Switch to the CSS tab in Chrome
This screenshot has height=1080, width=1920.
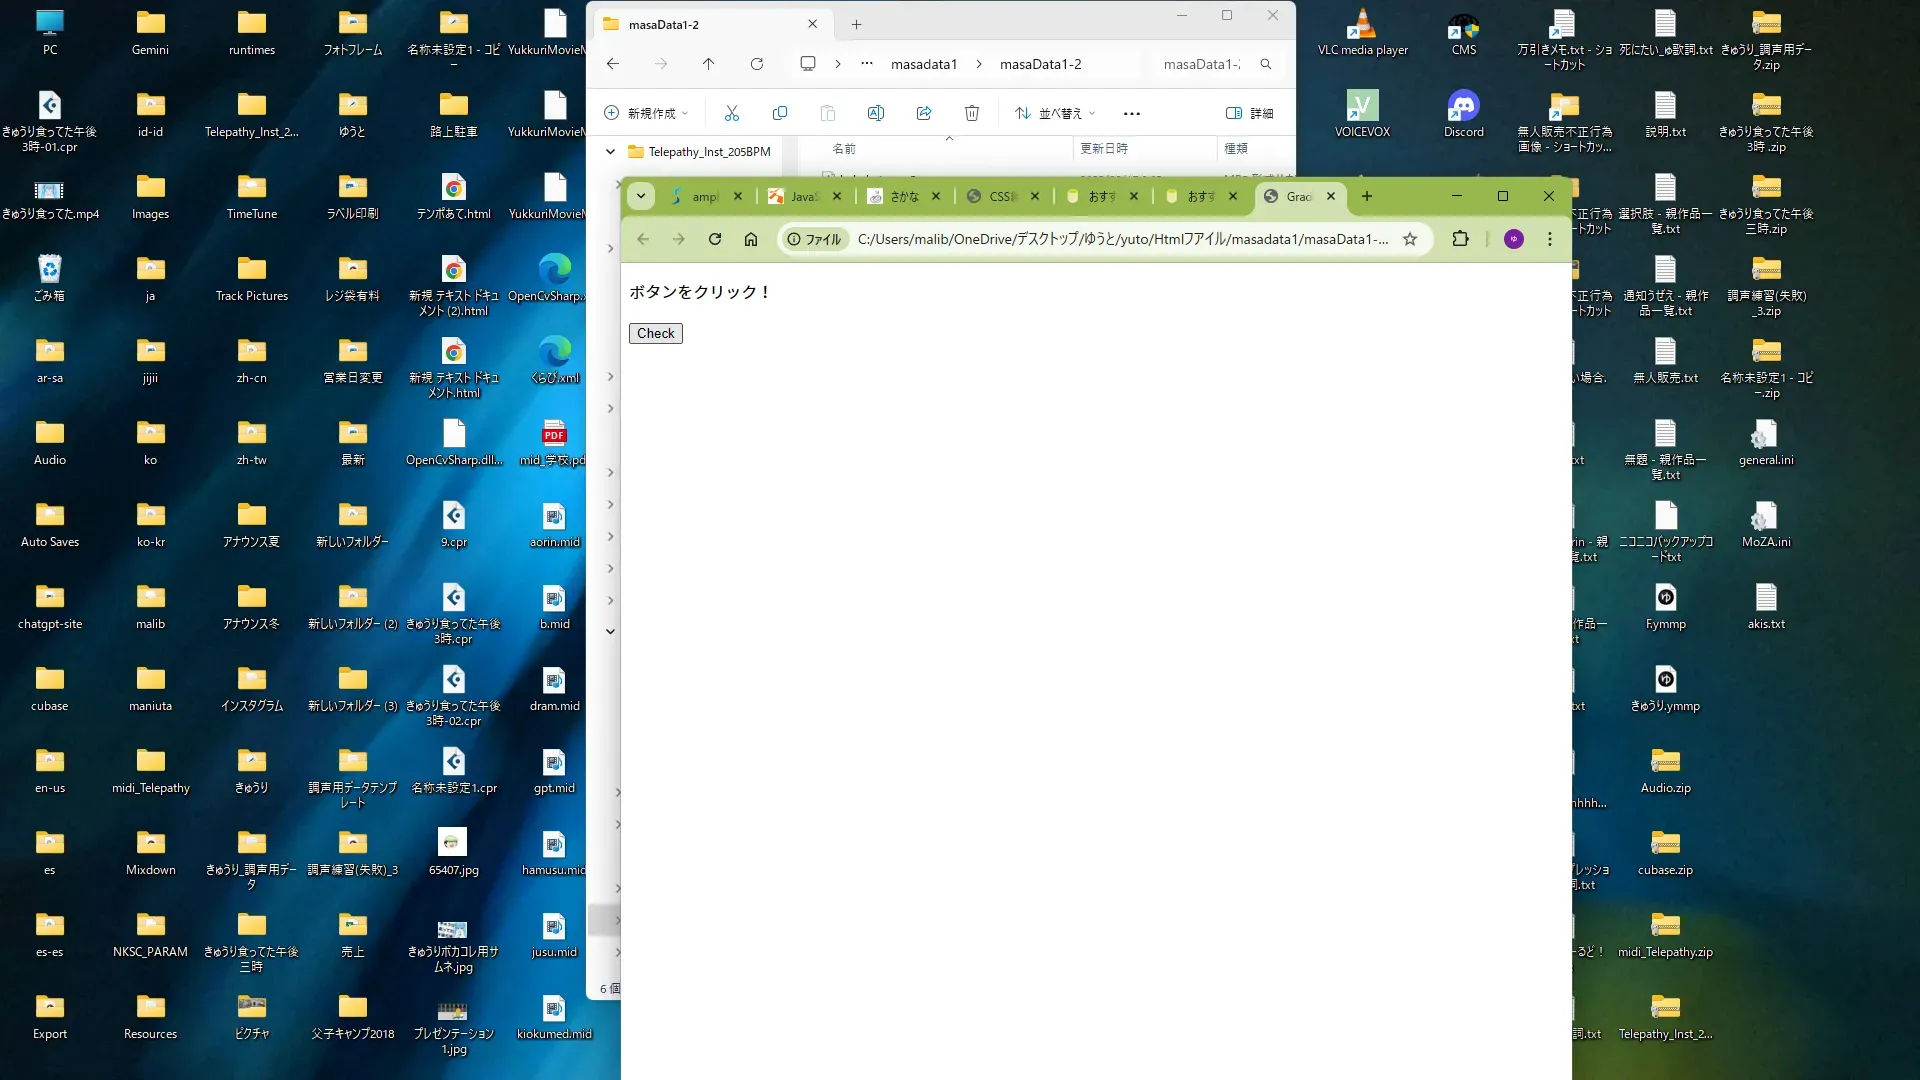(1002, 196)
